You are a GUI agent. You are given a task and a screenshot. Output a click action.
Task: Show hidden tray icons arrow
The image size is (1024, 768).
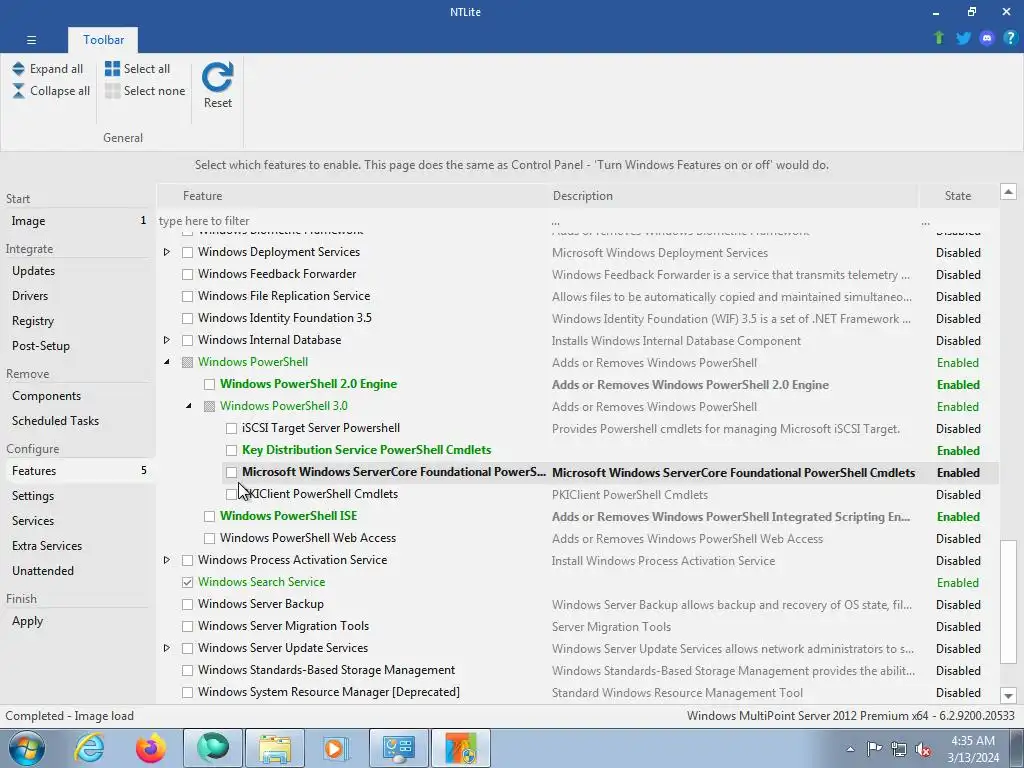[850, 749]
